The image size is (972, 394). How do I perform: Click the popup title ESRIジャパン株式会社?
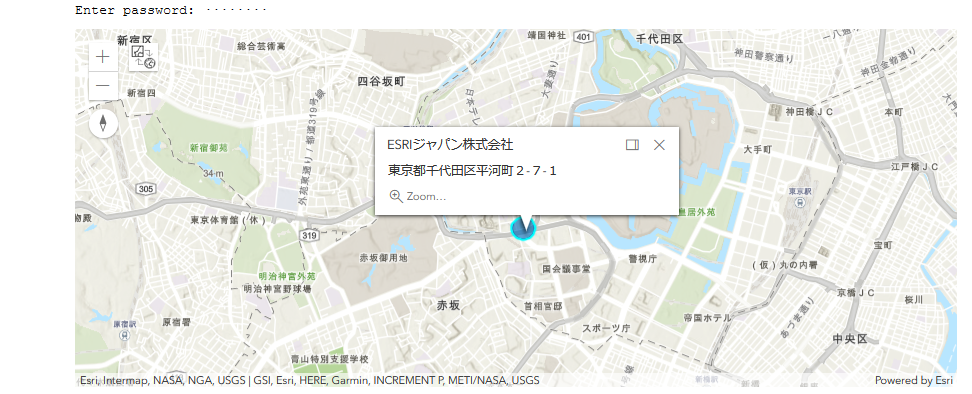450,145
